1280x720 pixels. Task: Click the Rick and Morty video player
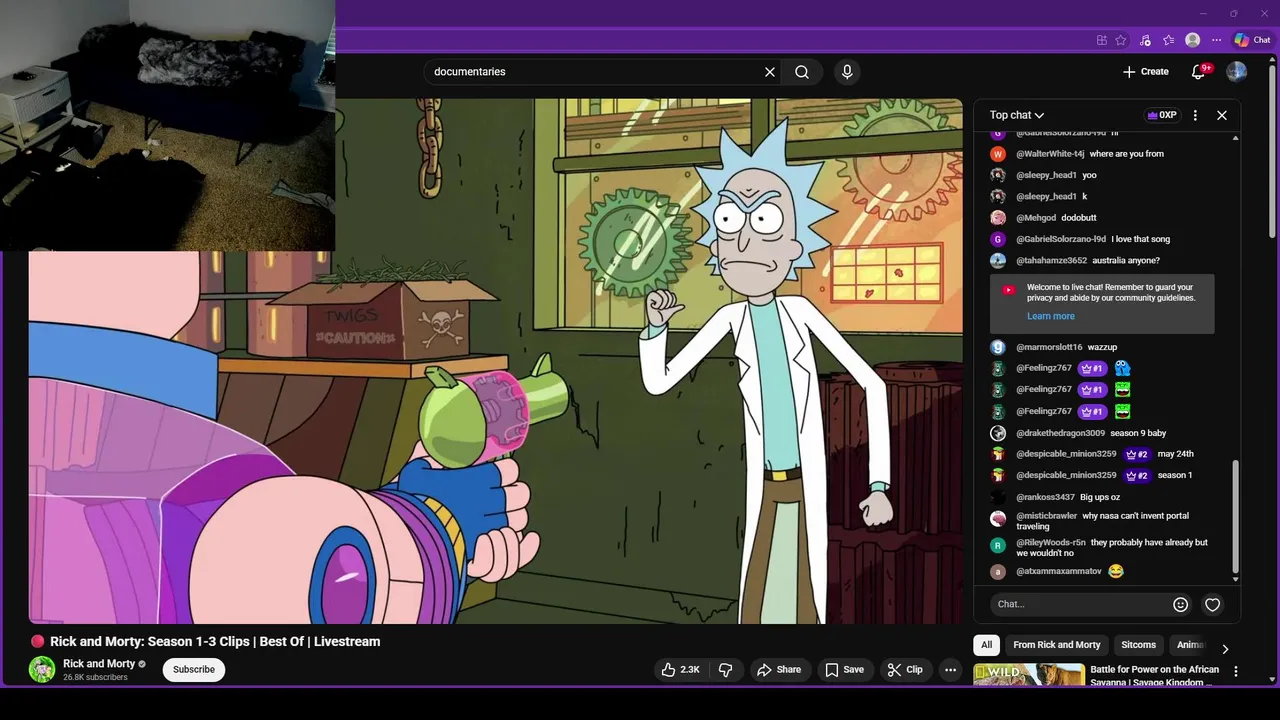point(496,361)
